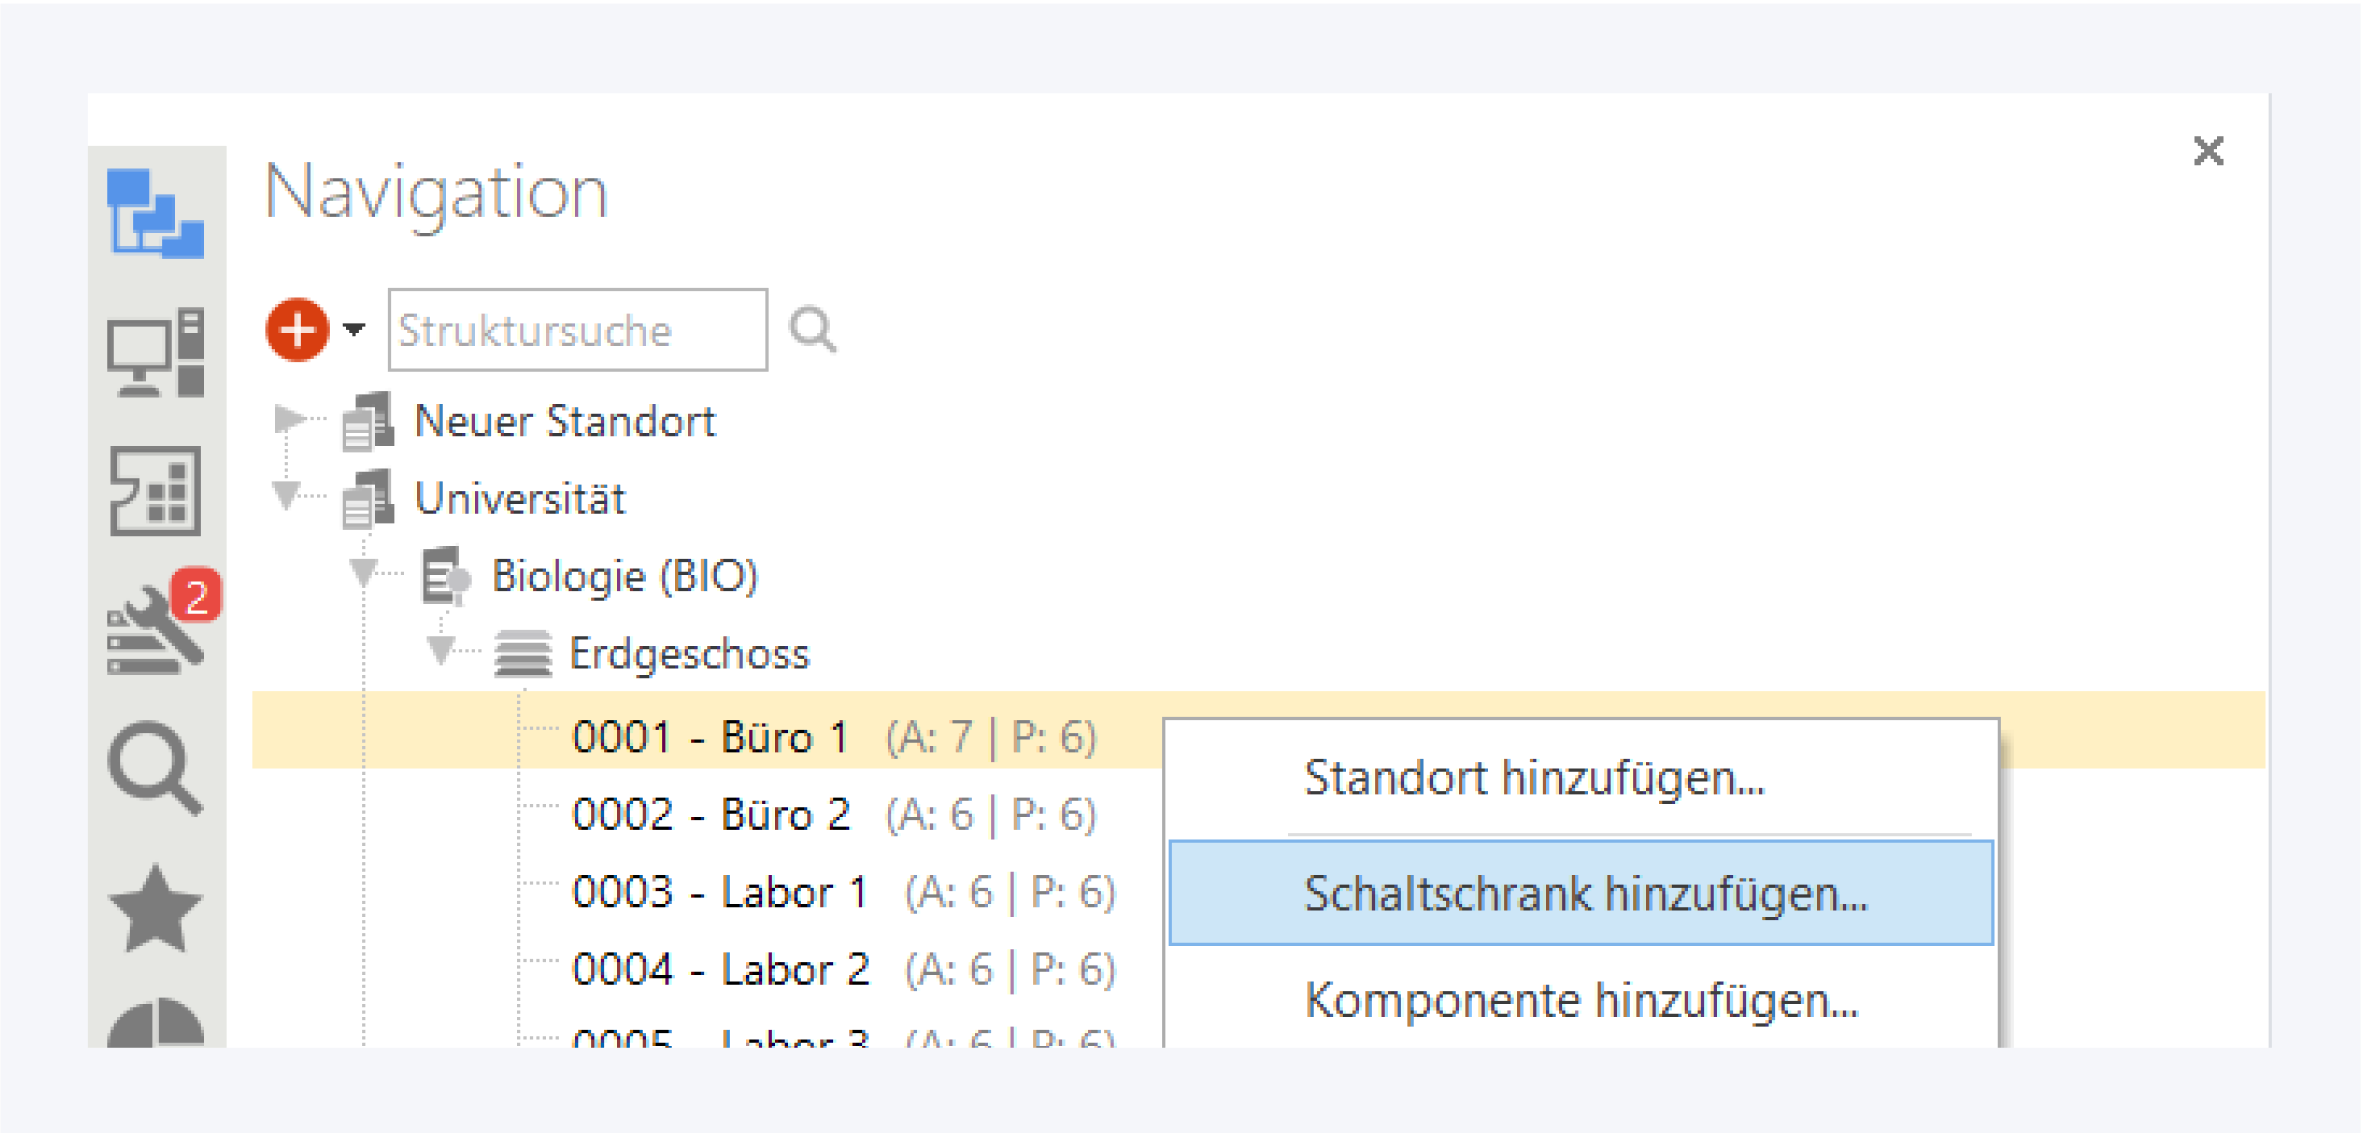Open the search sidebar icon
2361x1133 pixels.
(x=155, y=768)
